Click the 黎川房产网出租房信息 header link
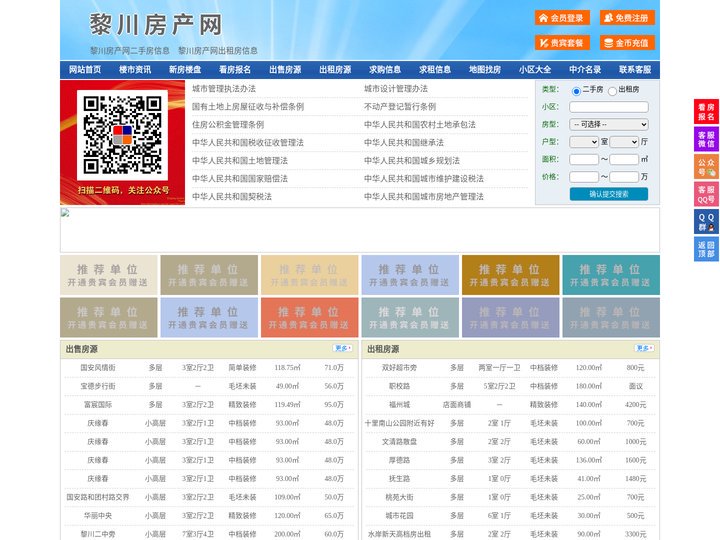 click(x=218, y=51)
